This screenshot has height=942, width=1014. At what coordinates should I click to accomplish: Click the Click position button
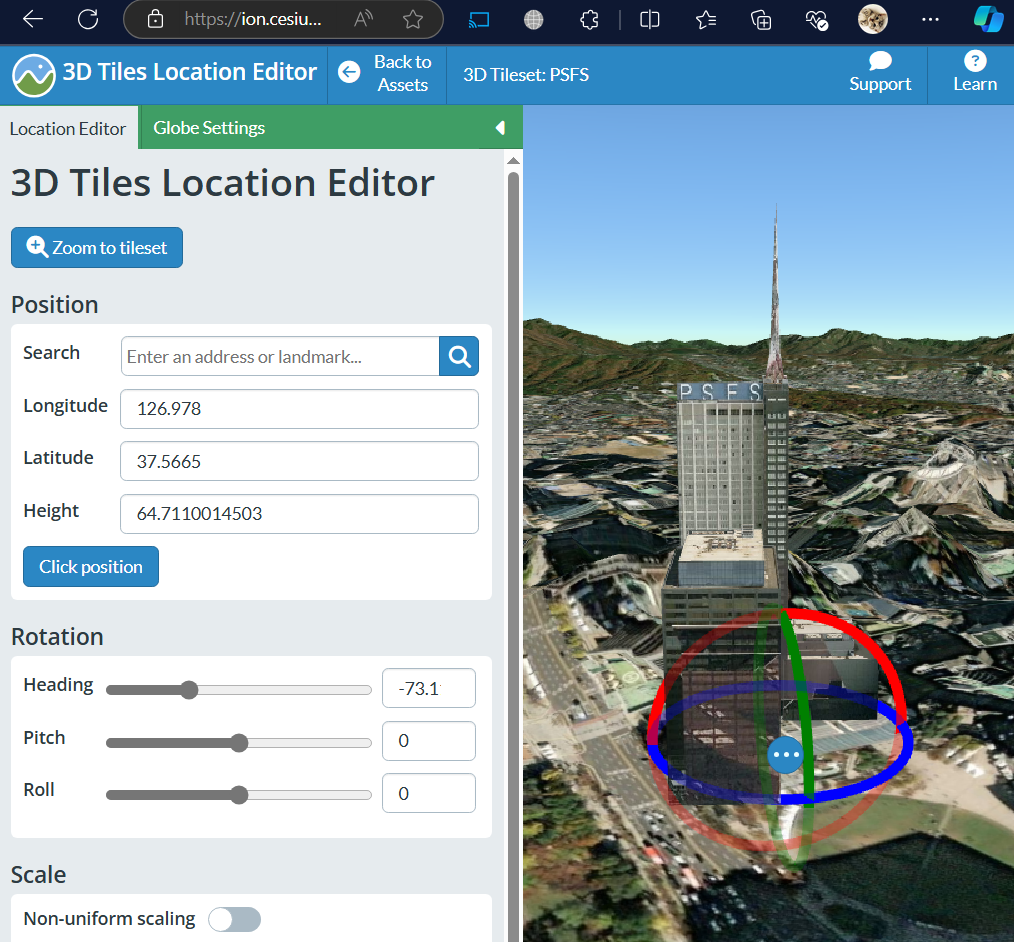91,566
